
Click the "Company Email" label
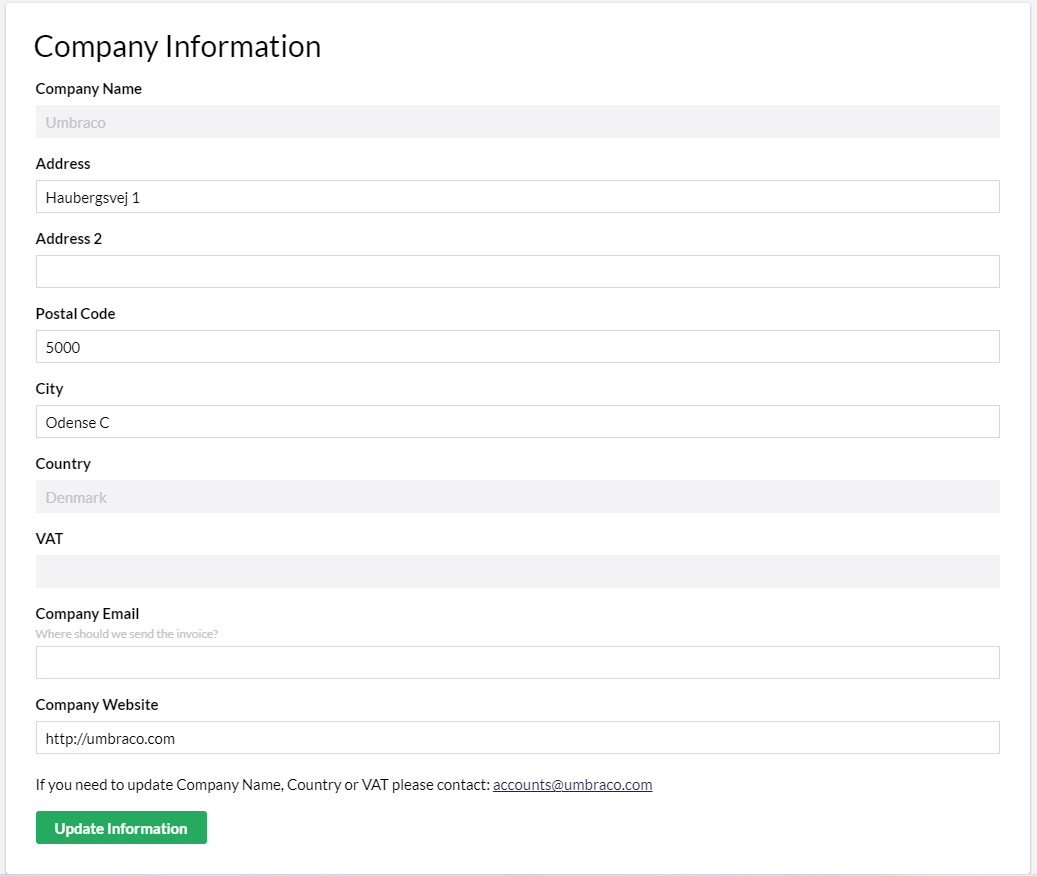coord(87,614)
